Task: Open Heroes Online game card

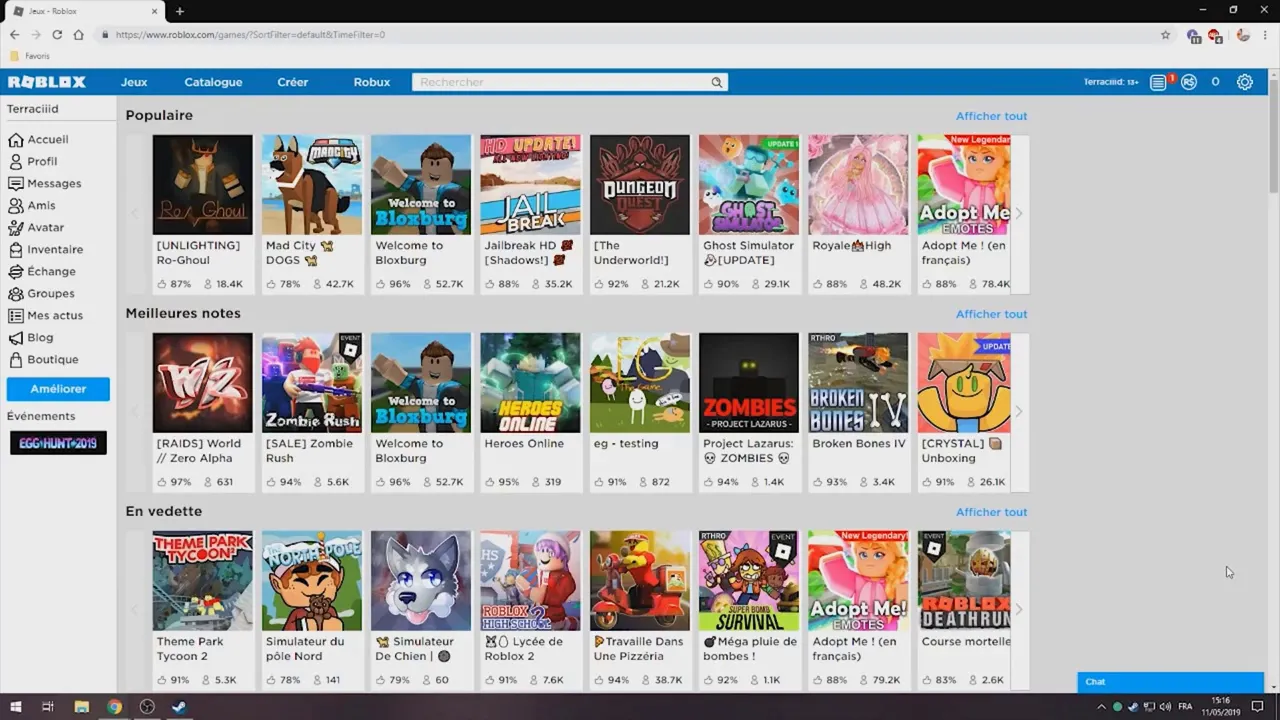Action: click(530, 412)
